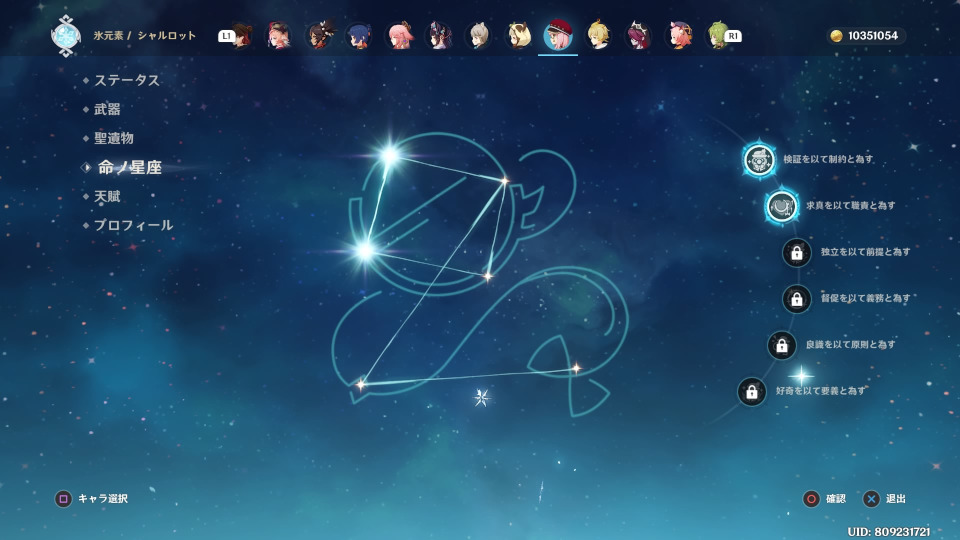Image resolution: width=960 pixels, height=540 pixels.
Task: Click the Mora coin icon
Action: coord(836,36)
